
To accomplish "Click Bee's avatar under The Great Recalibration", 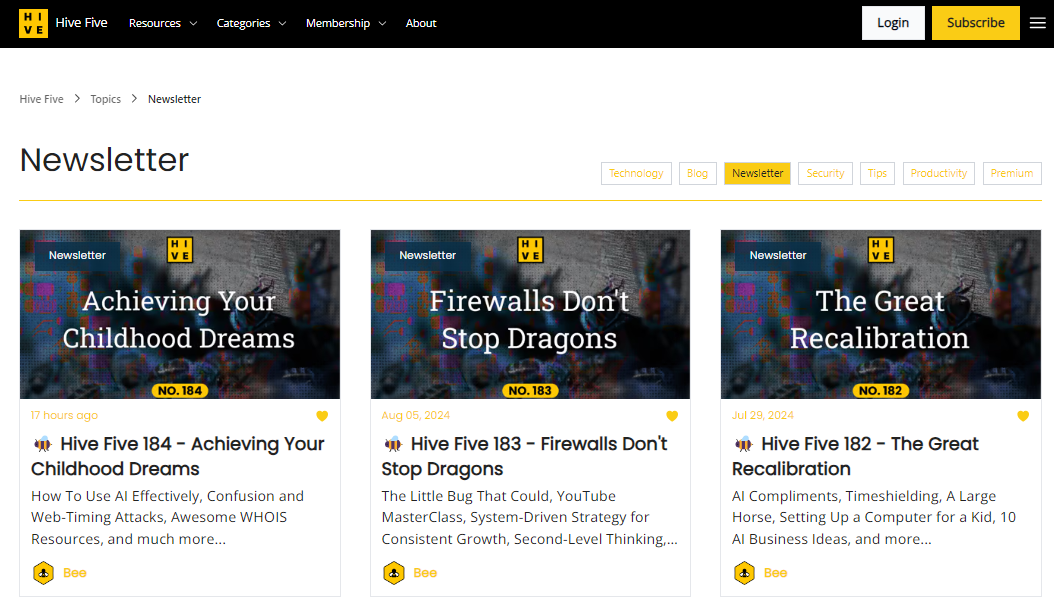I will coord(744,573).
